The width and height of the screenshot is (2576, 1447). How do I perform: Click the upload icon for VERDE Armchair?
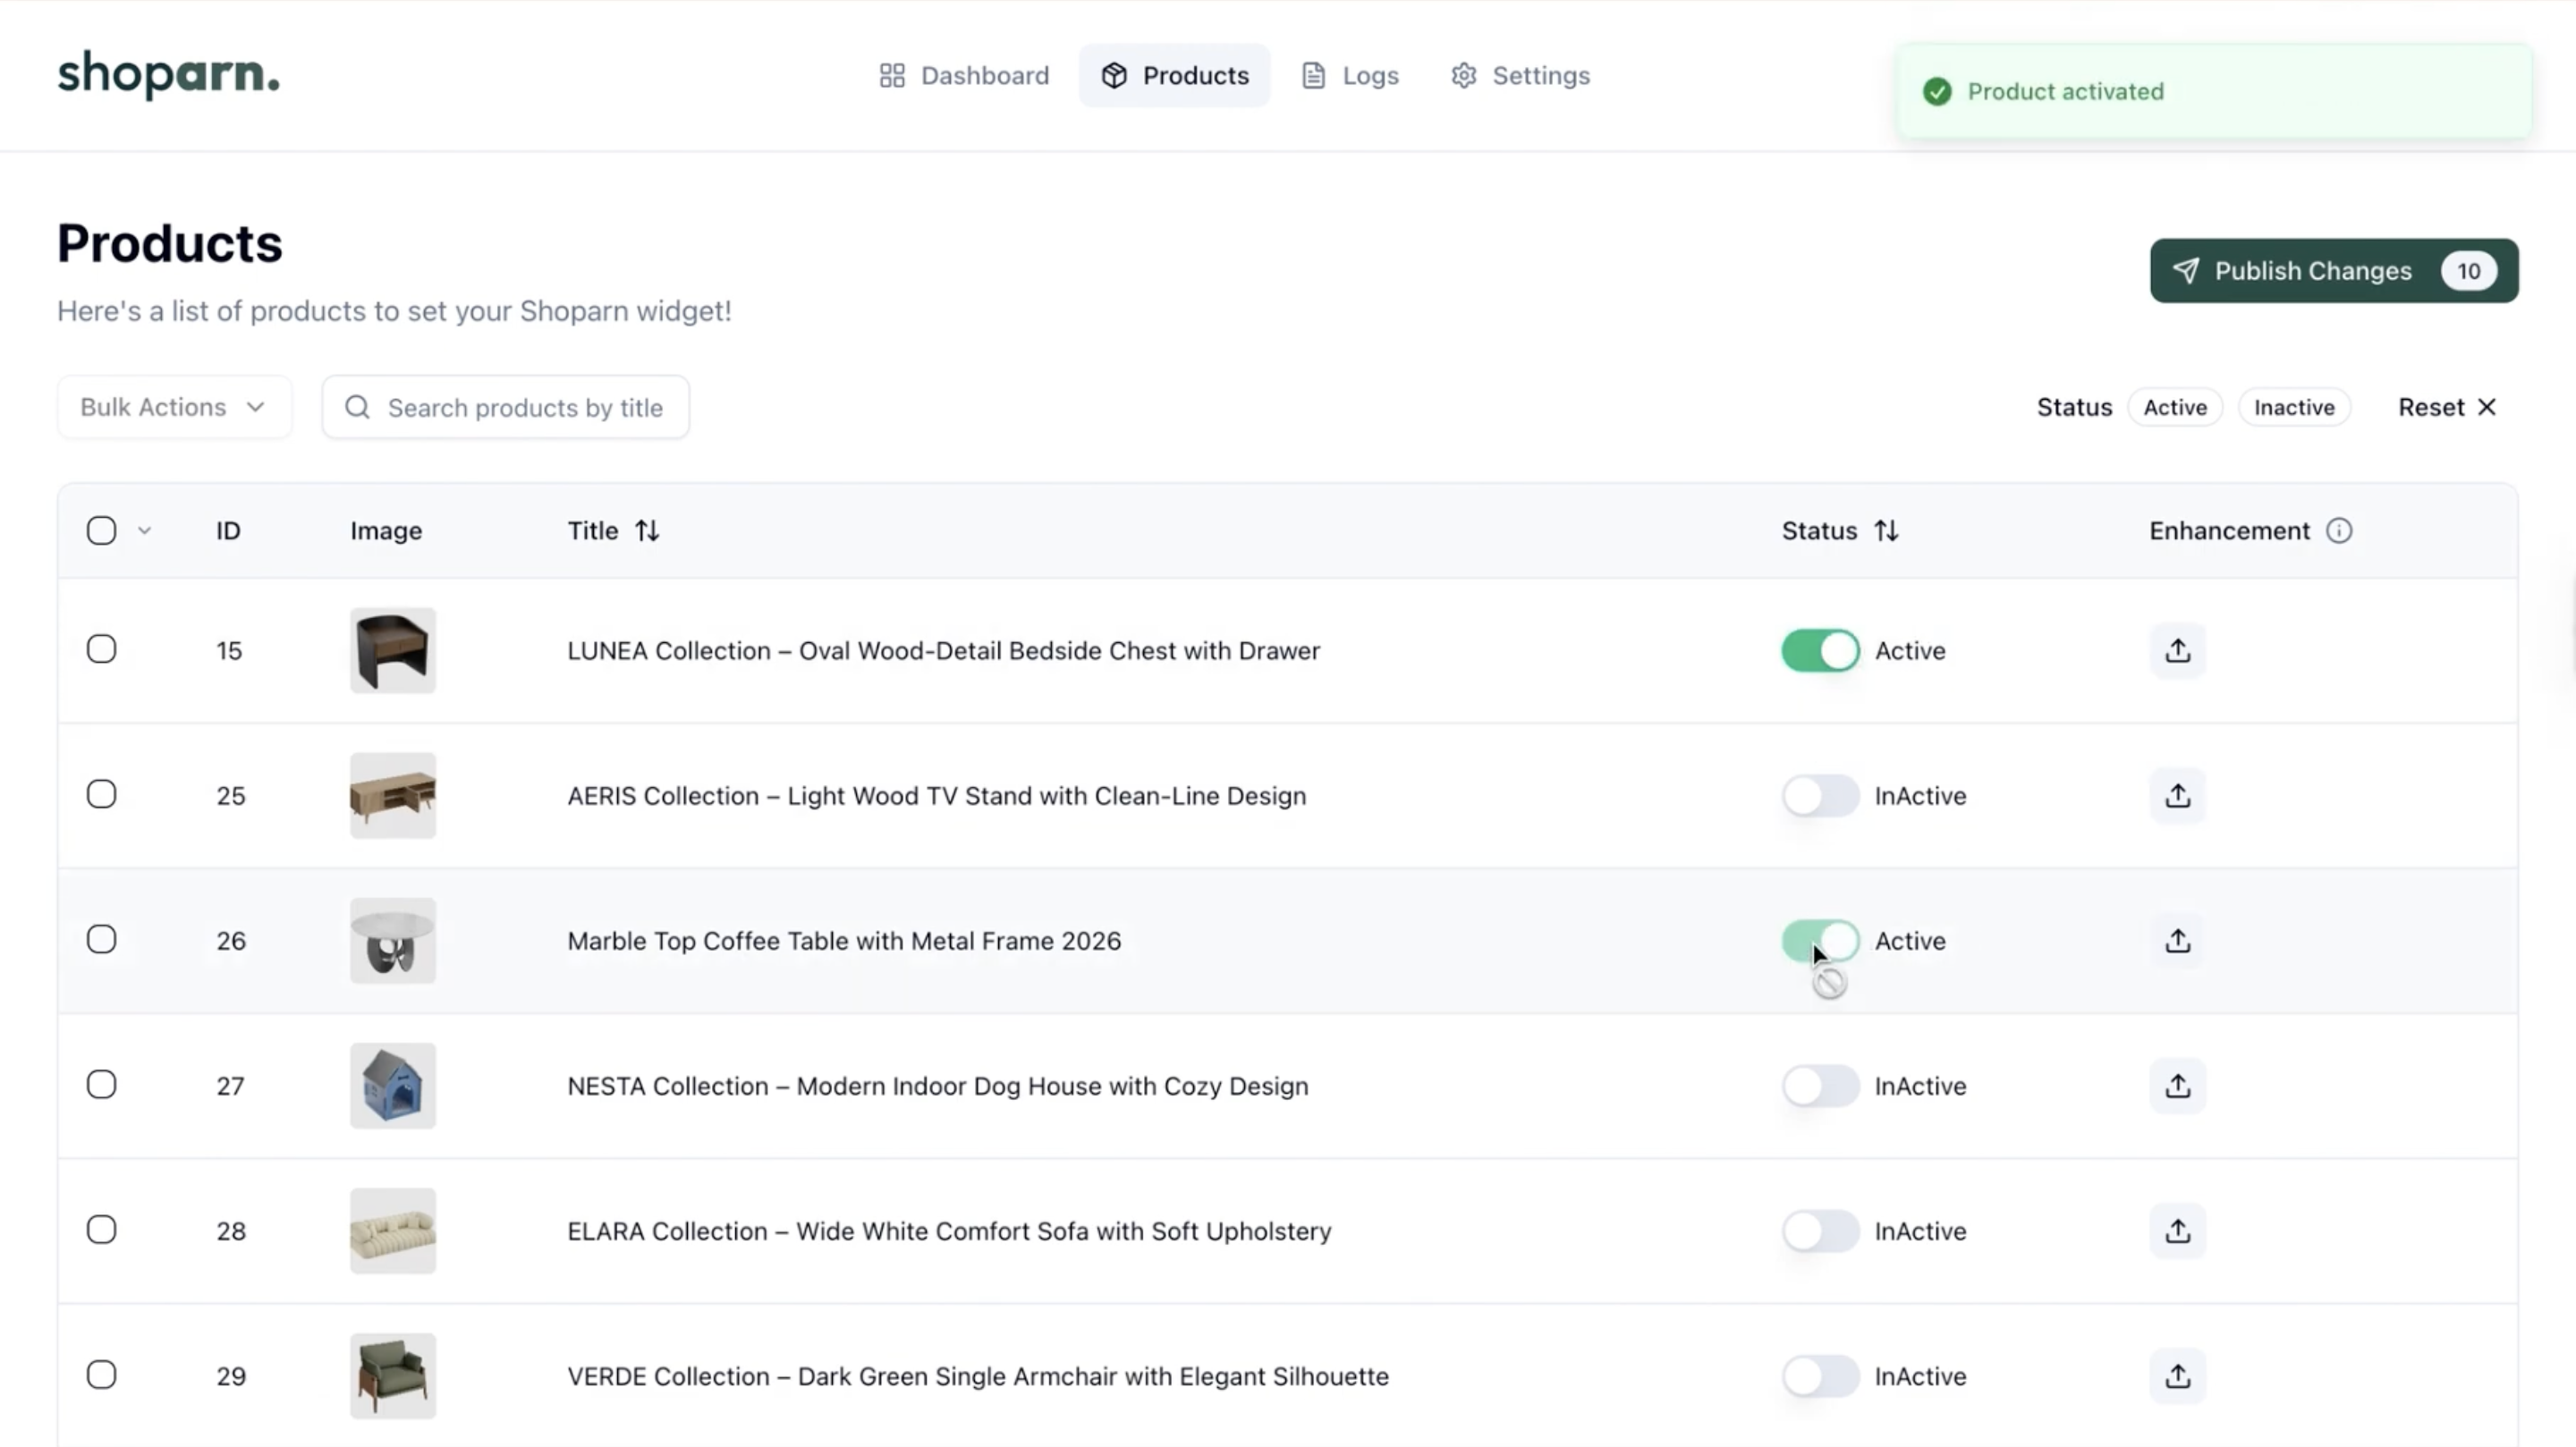pyautogui.click(x=2177, y=1375)
